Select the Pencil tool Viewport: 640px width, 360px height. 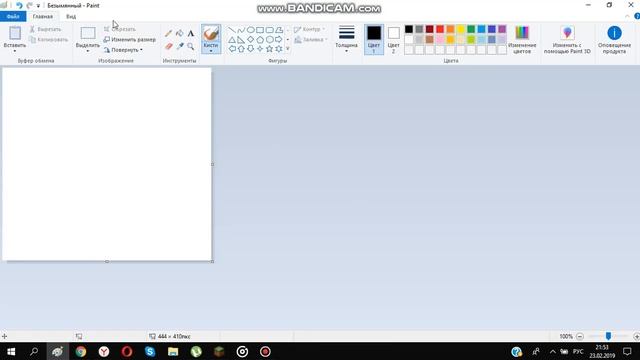[168, 33]
